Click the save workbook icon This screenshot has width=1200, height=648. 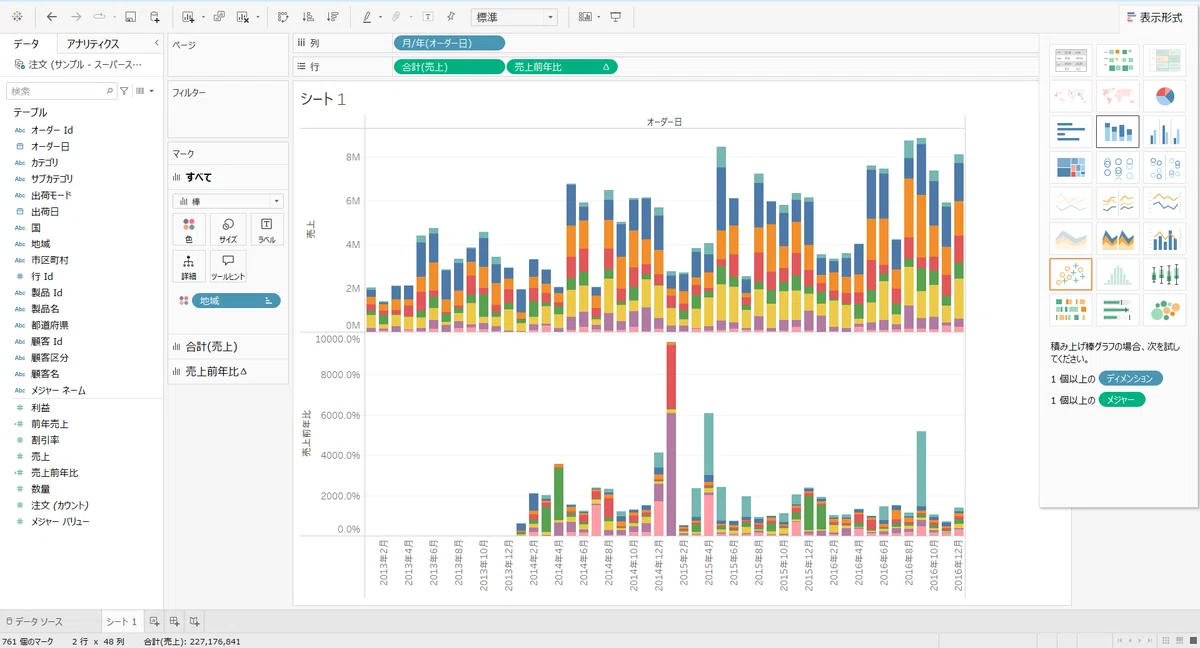(x=130, y=17)
